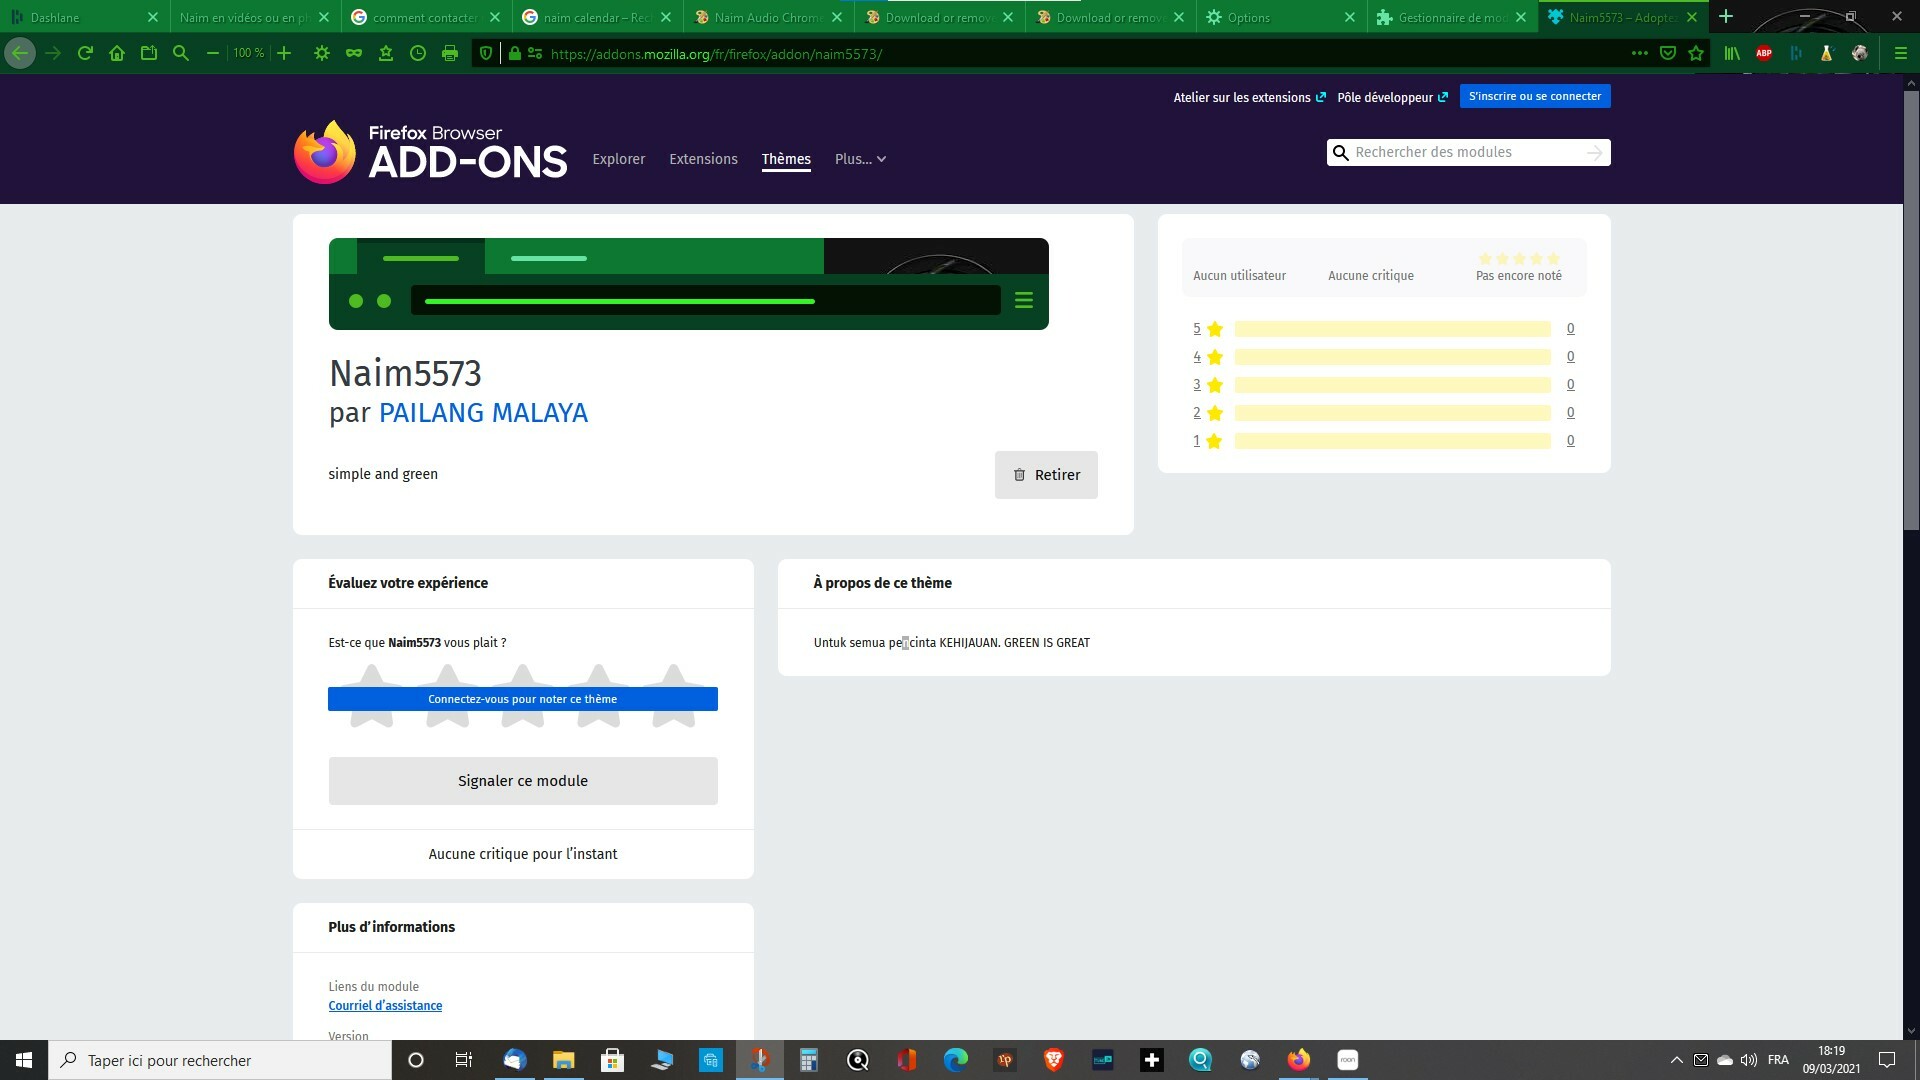Switch to the Options browser tab

(x=1248, y=17)
